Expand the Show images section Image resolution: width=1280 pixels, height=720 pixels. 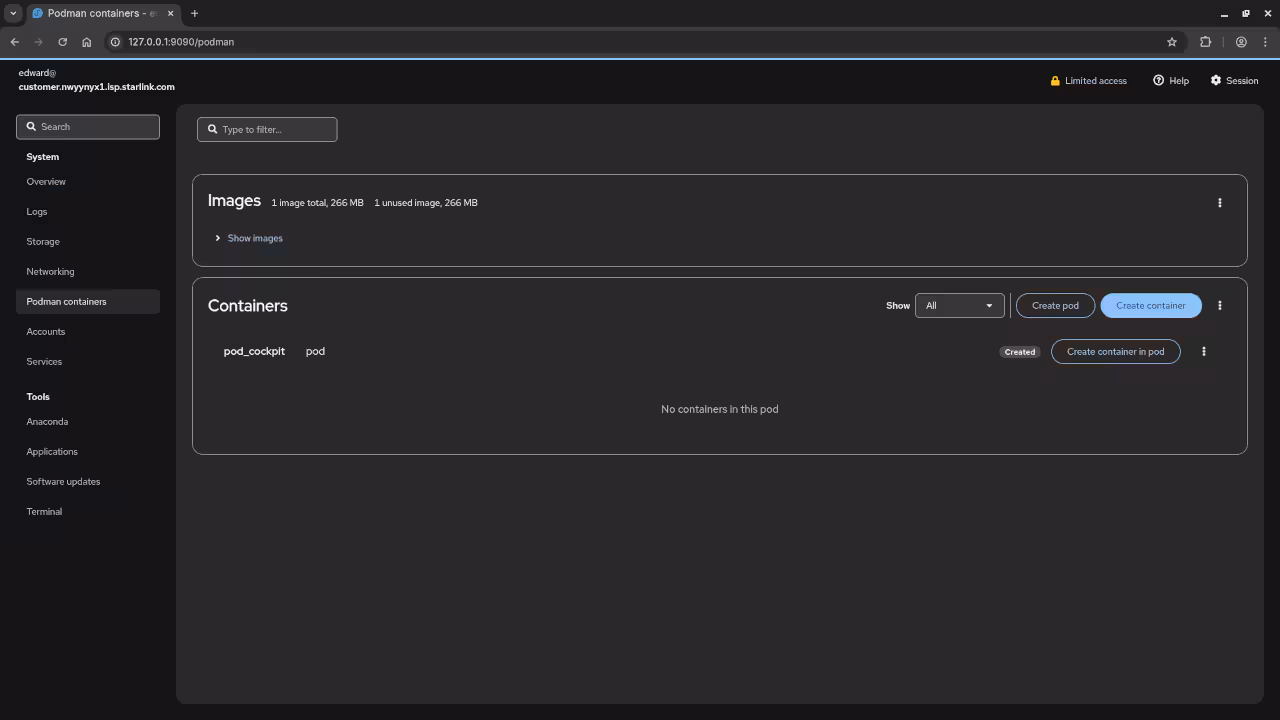(x=249, y=238)
